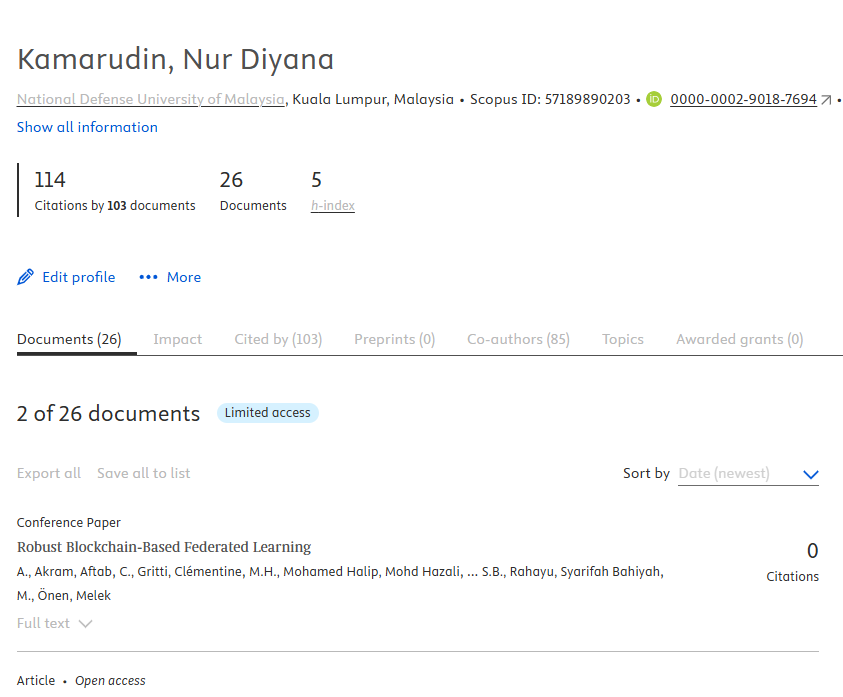
Task: Click the external link arrow beside the ORCID ID
Action: [824, 99]
